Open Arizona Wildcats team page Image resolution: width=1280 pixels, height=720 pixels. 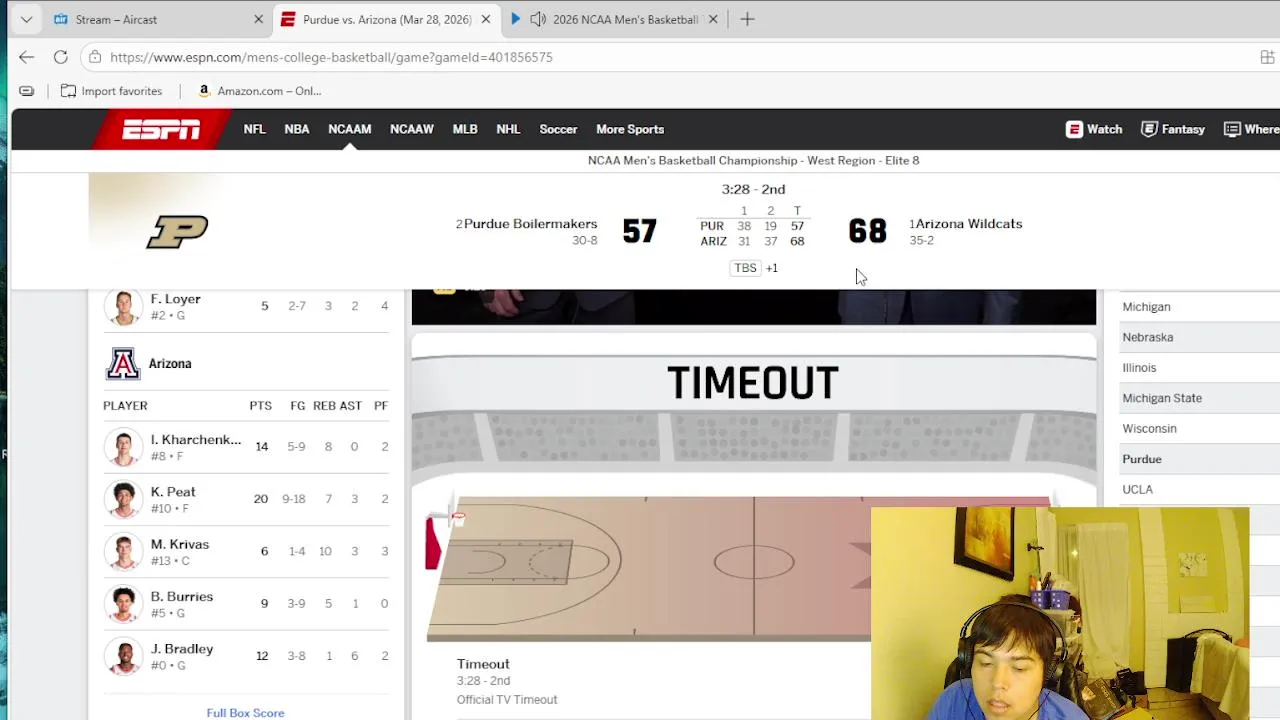pos(969,224)
